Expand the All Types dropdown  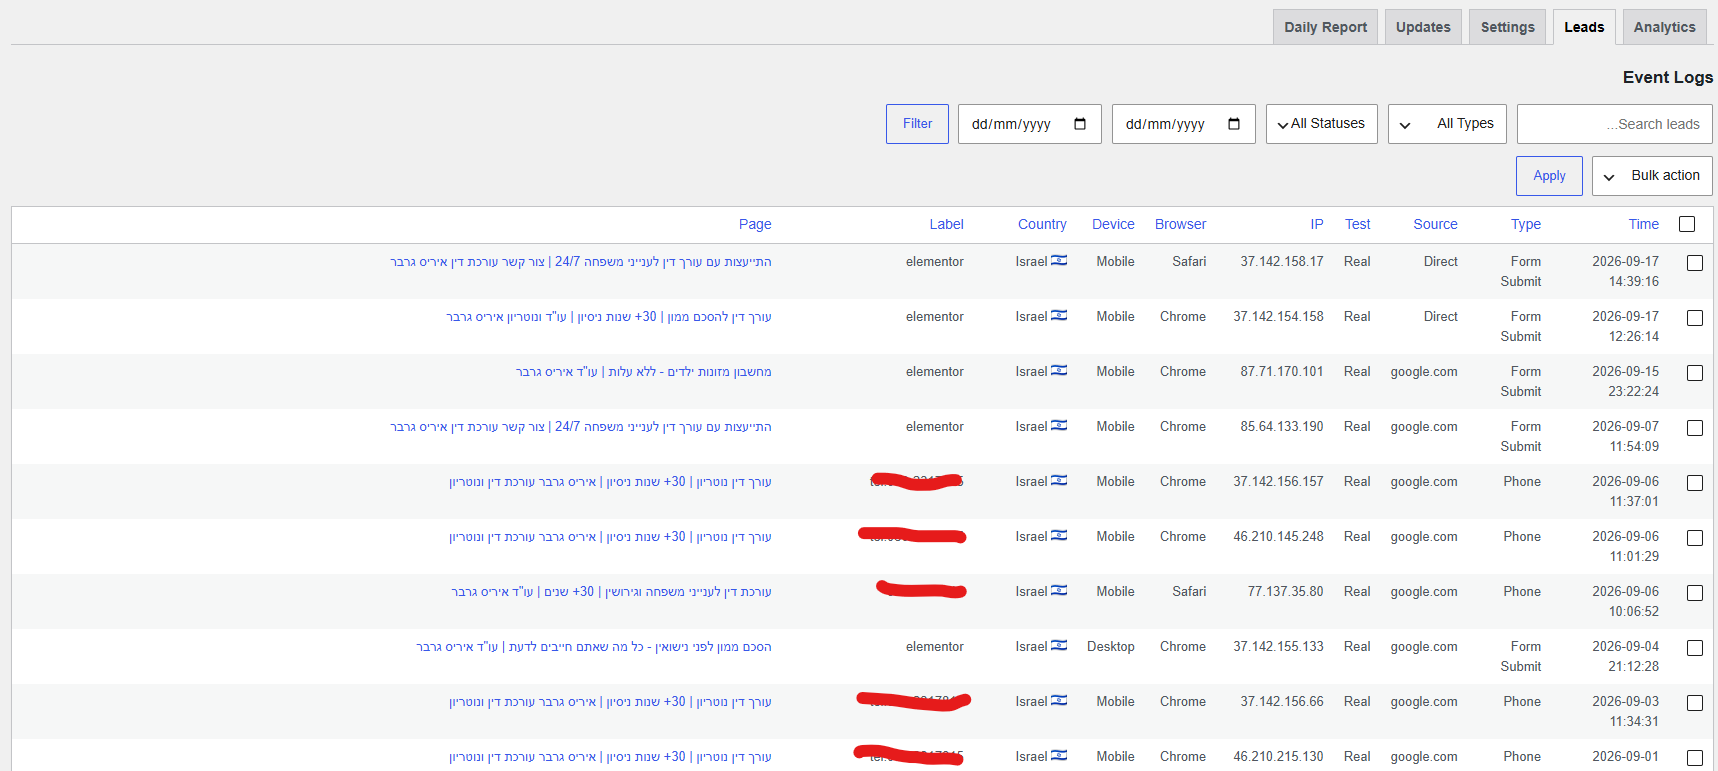click(1447, 124)
